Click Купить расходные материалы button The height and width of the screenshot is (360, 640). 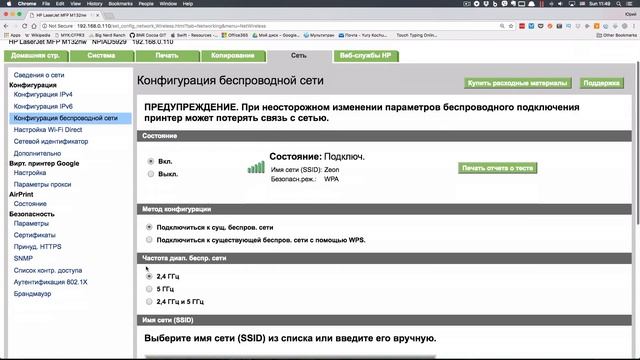518,83
